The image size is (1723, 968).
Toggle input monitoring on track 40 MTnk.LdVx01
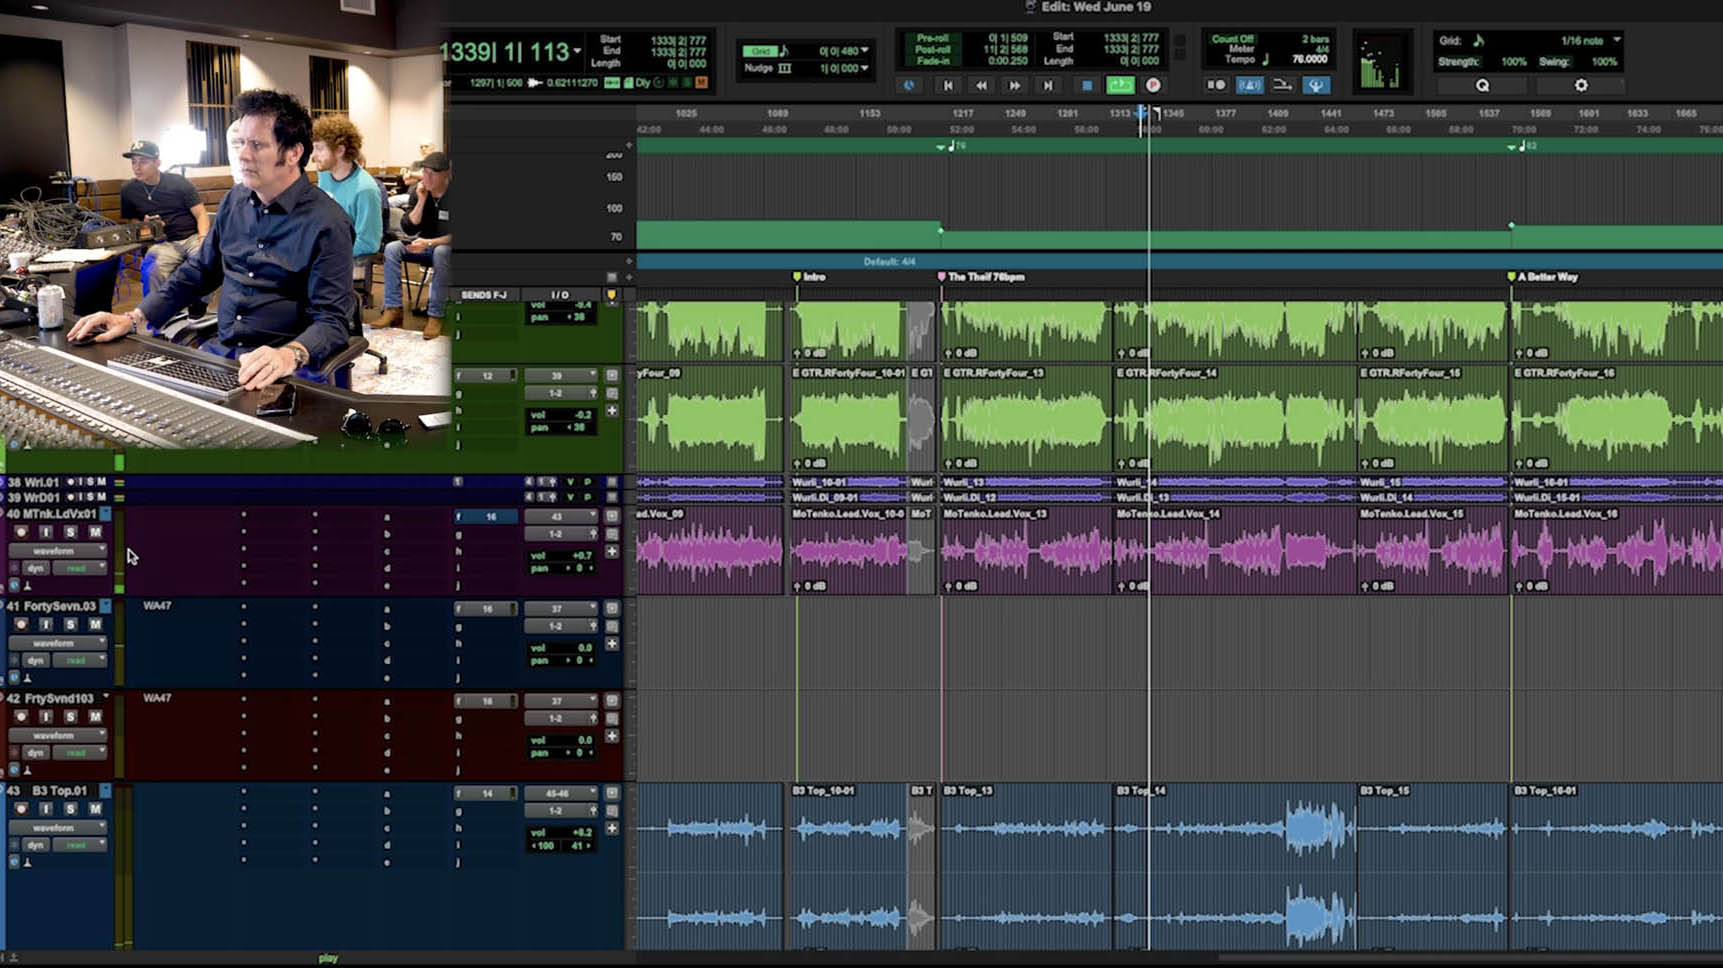(46, 532)
